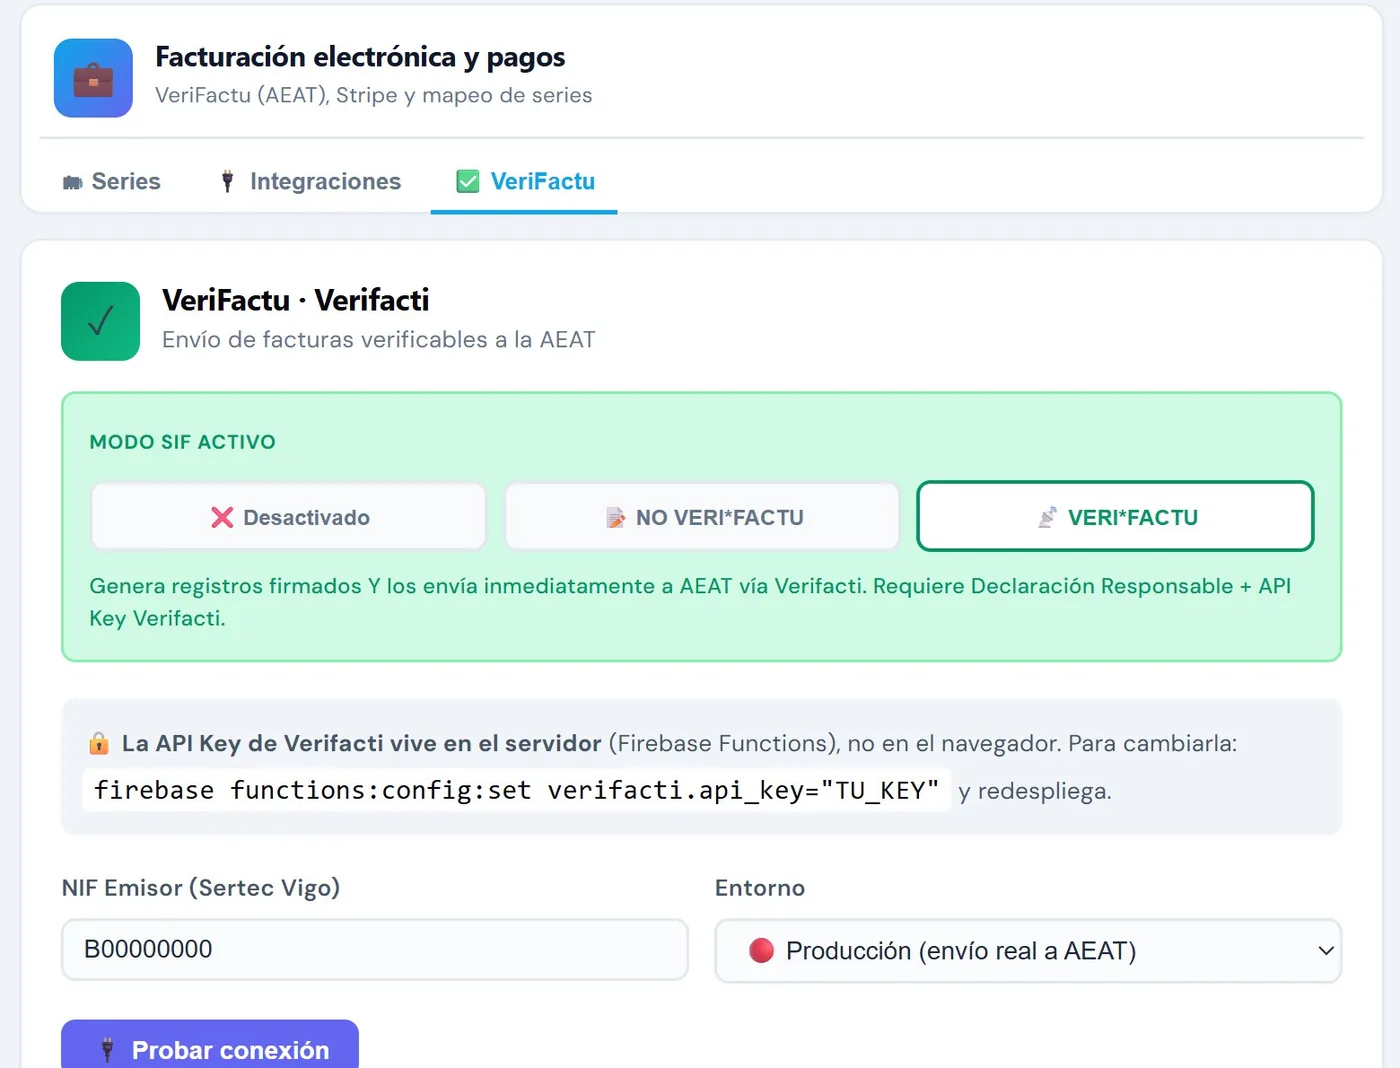Click the plug icon on Integraciones tab
Viewport: 1400px width, 1068px height.
tap(228, 181)
